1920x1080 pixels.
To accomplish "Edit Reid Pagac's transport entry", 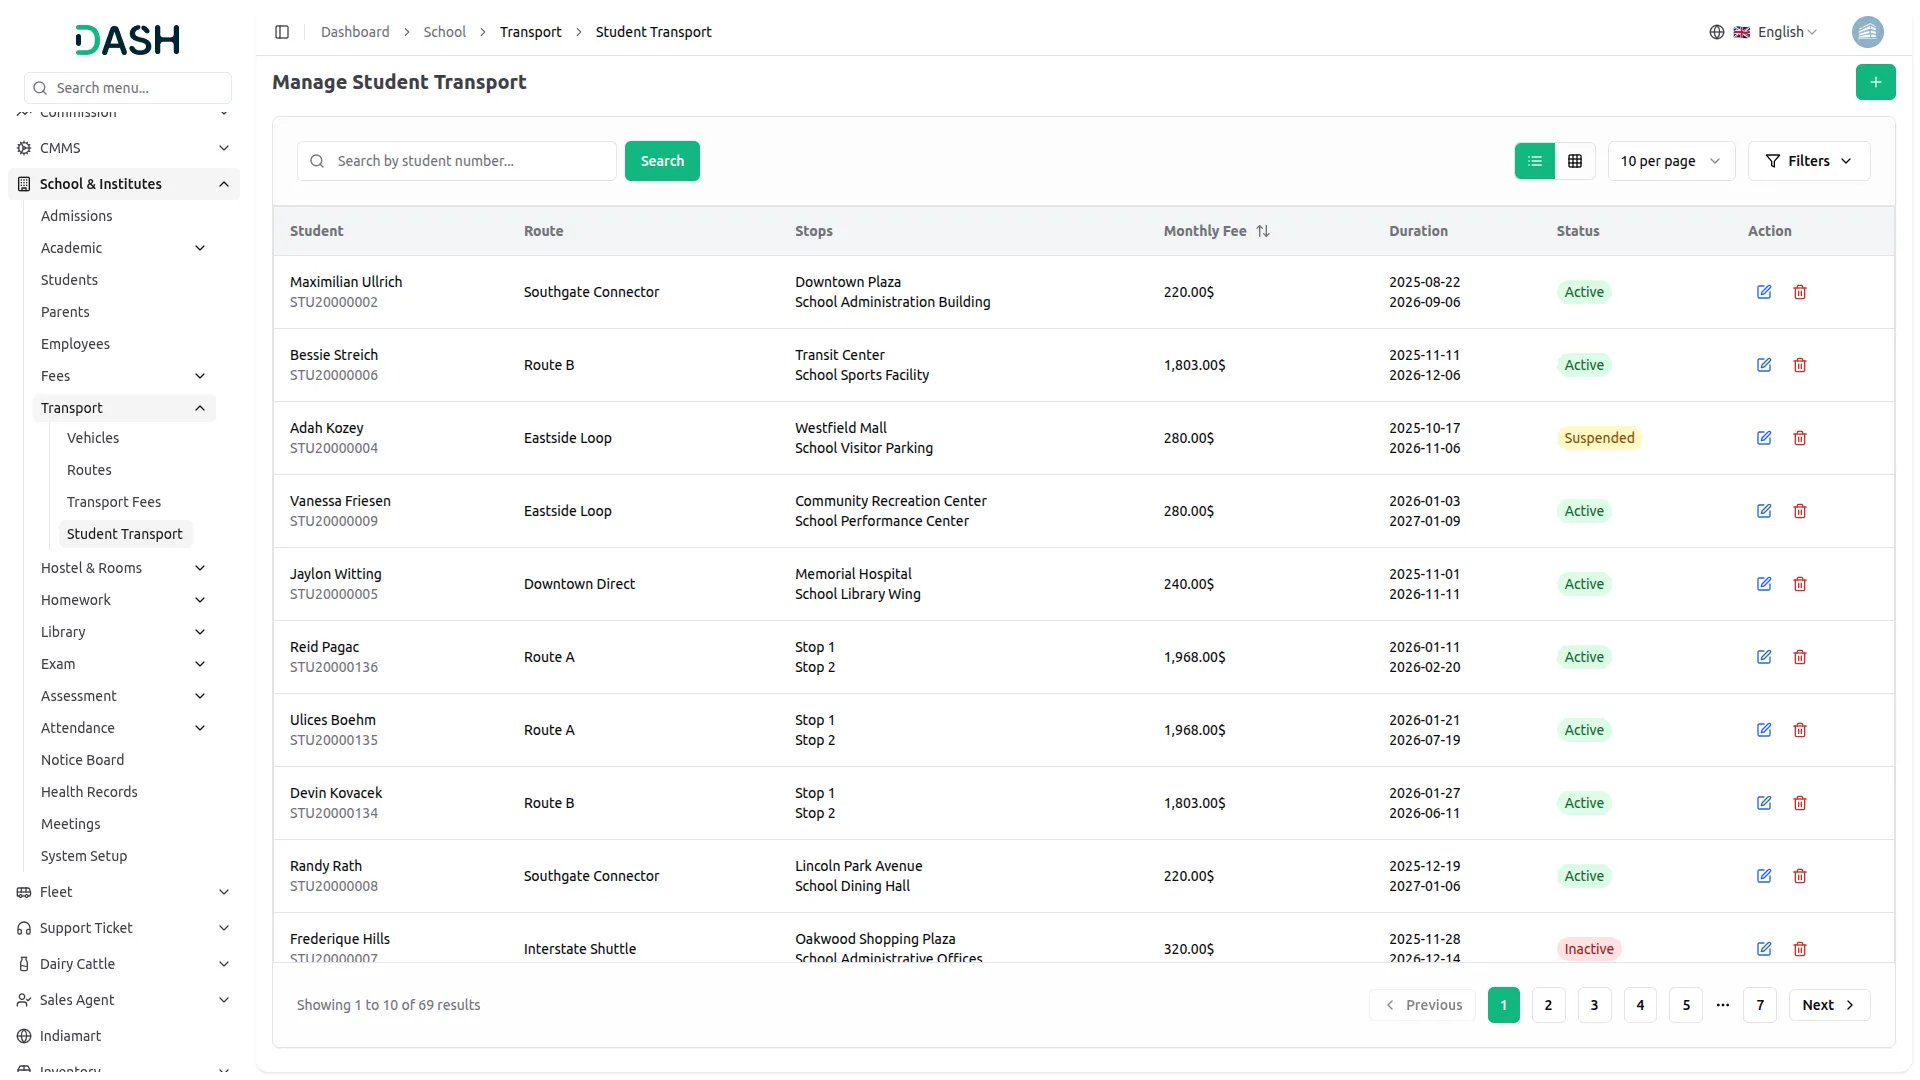I will pos(1763,657).
